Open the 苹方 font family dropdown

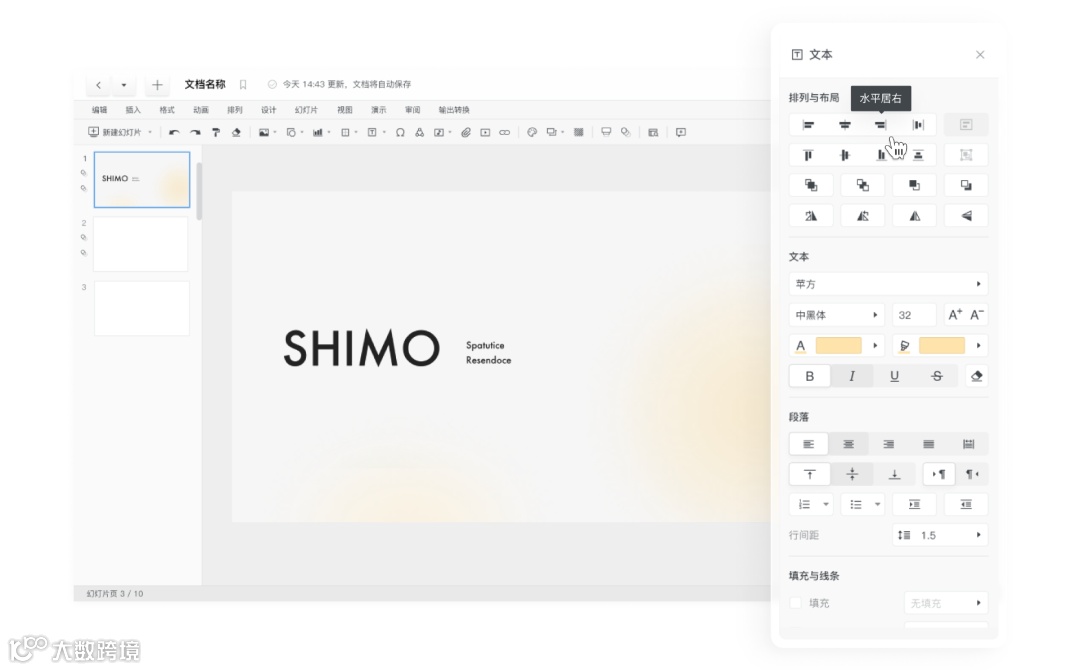pyautogui.click(x=889, y=284)
